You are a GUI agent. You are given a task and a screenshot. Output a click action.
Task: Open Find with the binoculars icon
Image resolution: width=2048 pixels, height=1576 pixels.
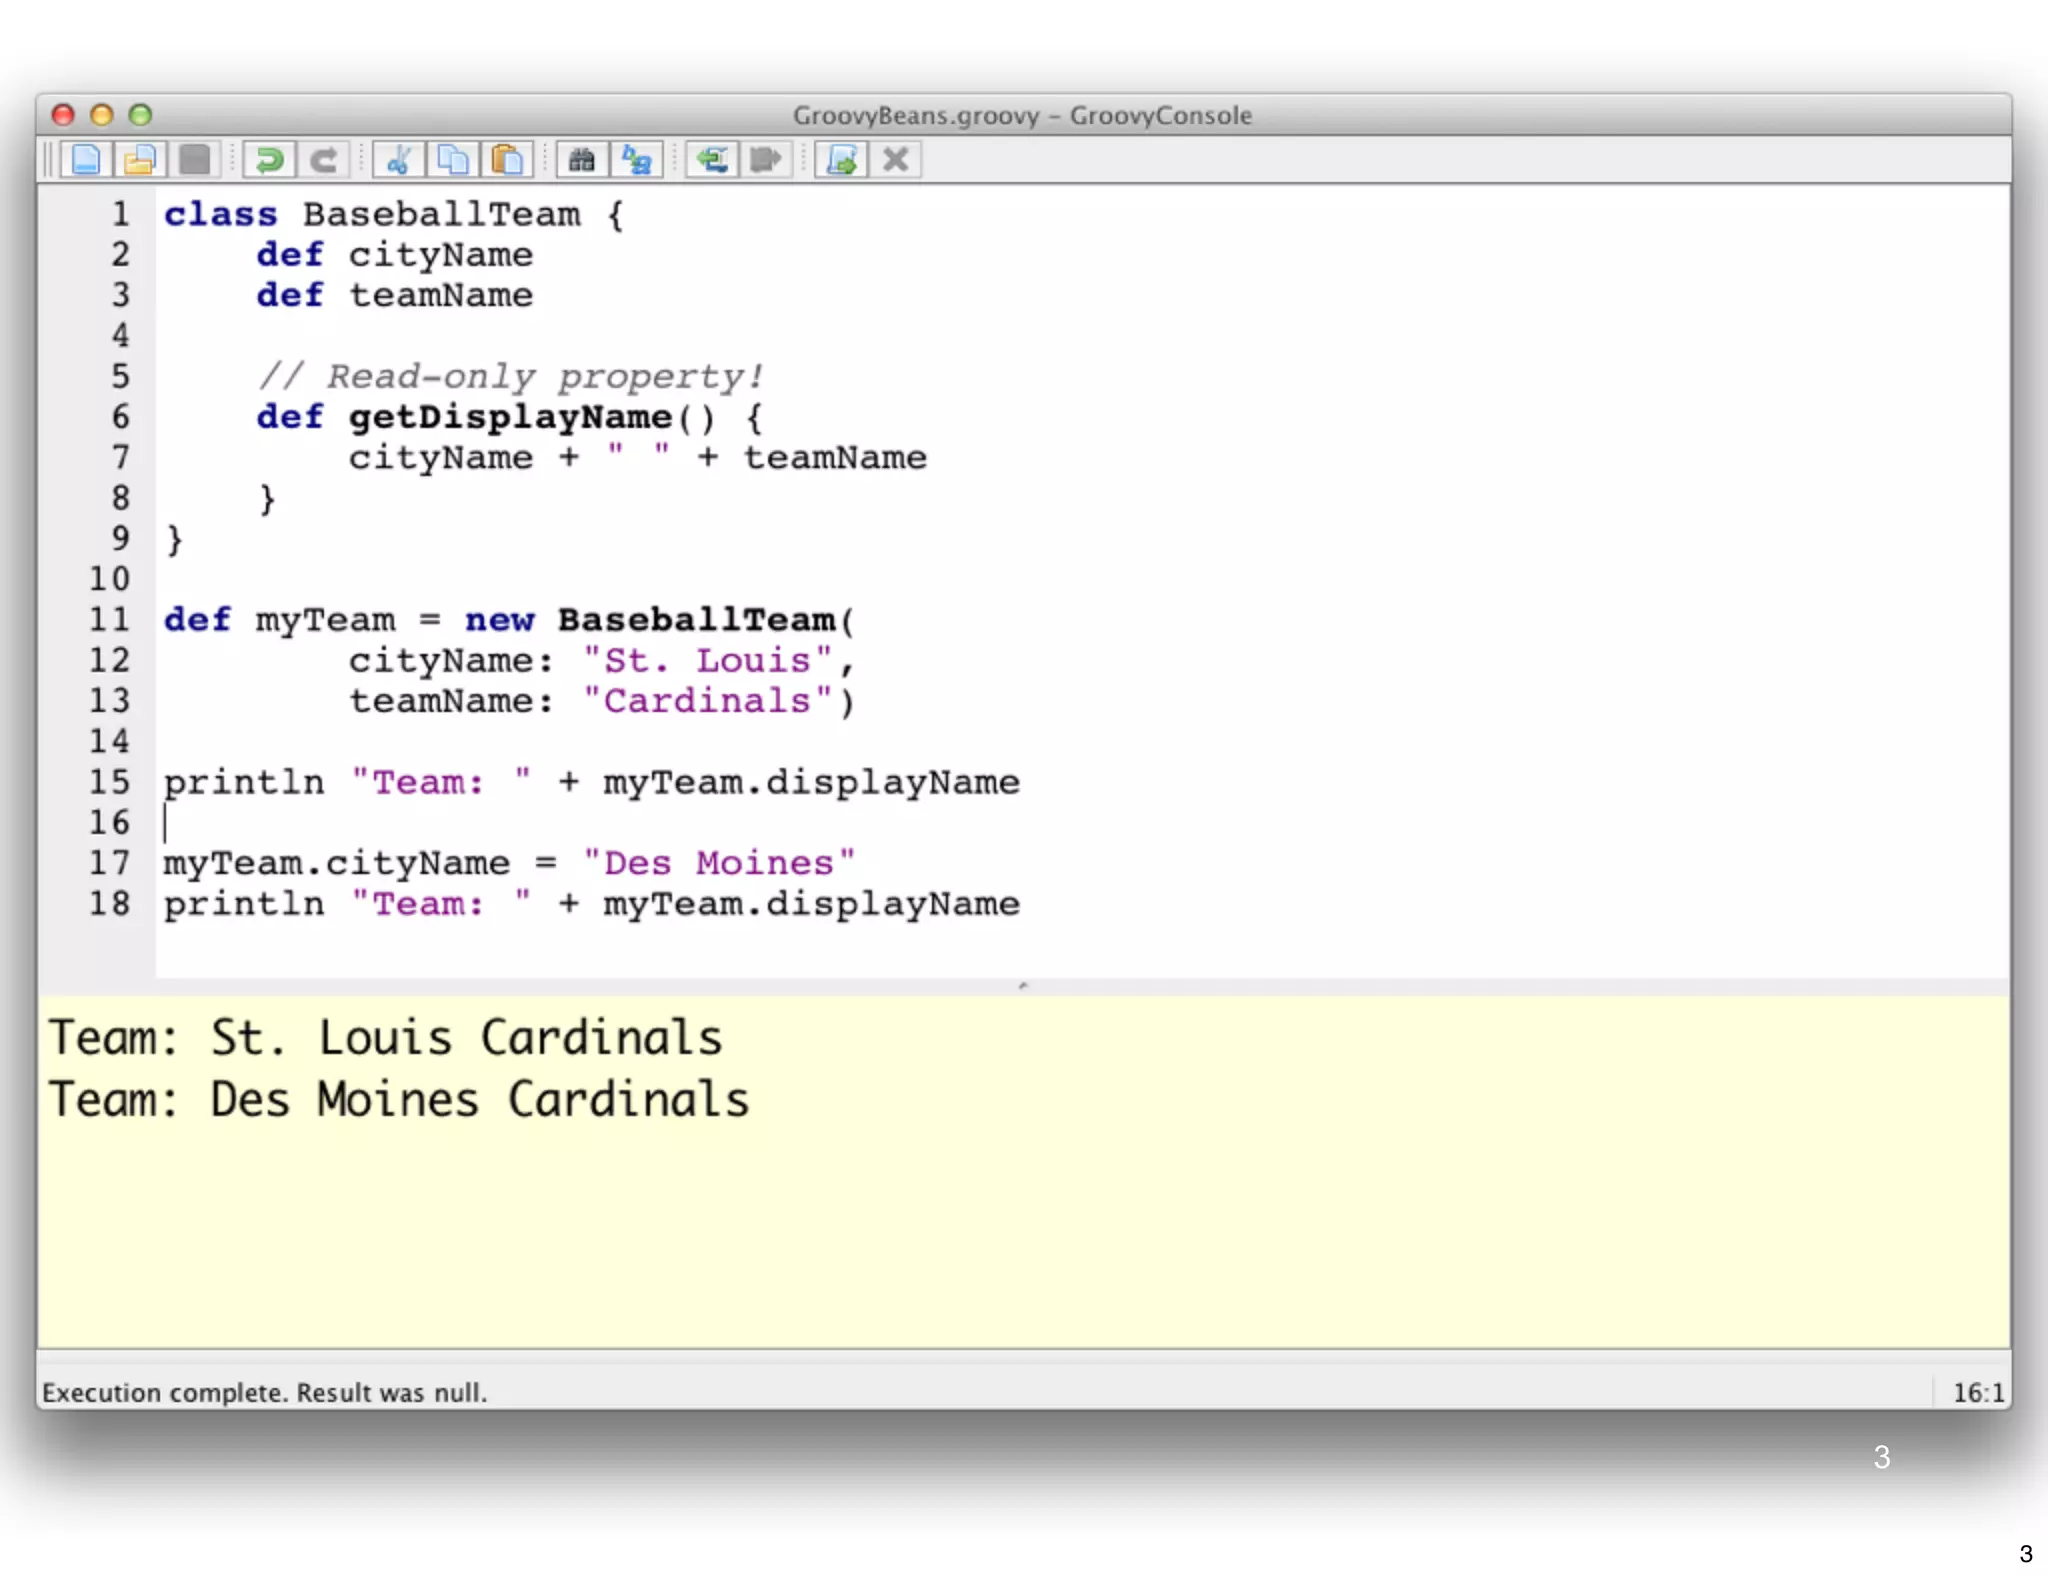pos(582,160)
